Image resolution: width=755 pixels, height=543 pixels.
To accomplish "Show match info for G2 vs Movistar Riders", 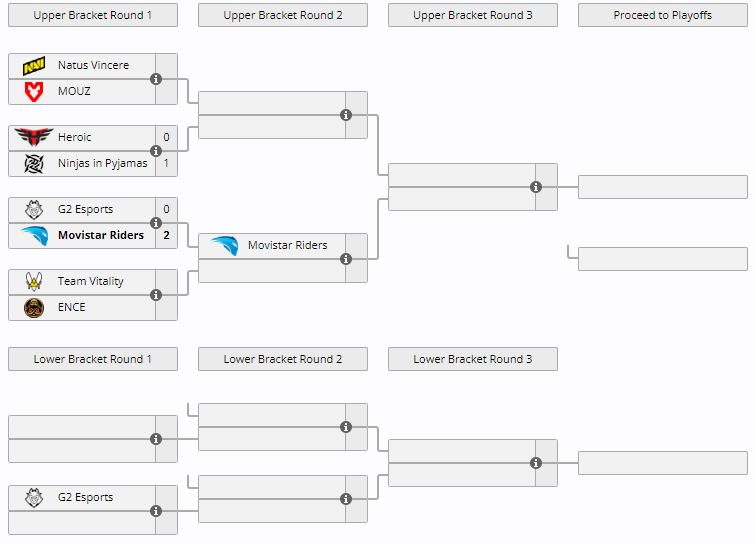I will tap(156, 223).
